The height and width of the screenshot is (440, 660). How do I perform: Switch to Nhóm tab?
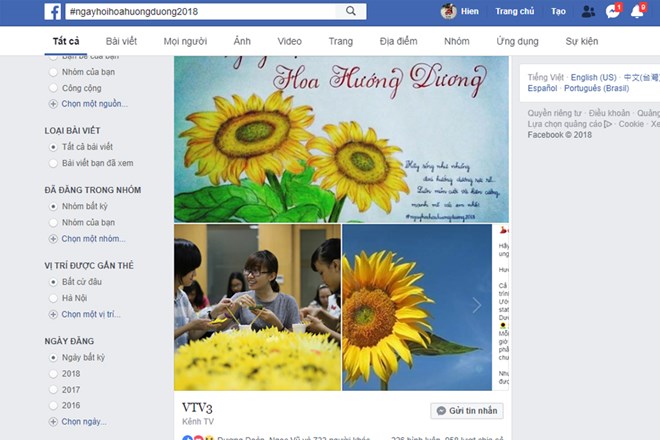[x=457, y=41]
